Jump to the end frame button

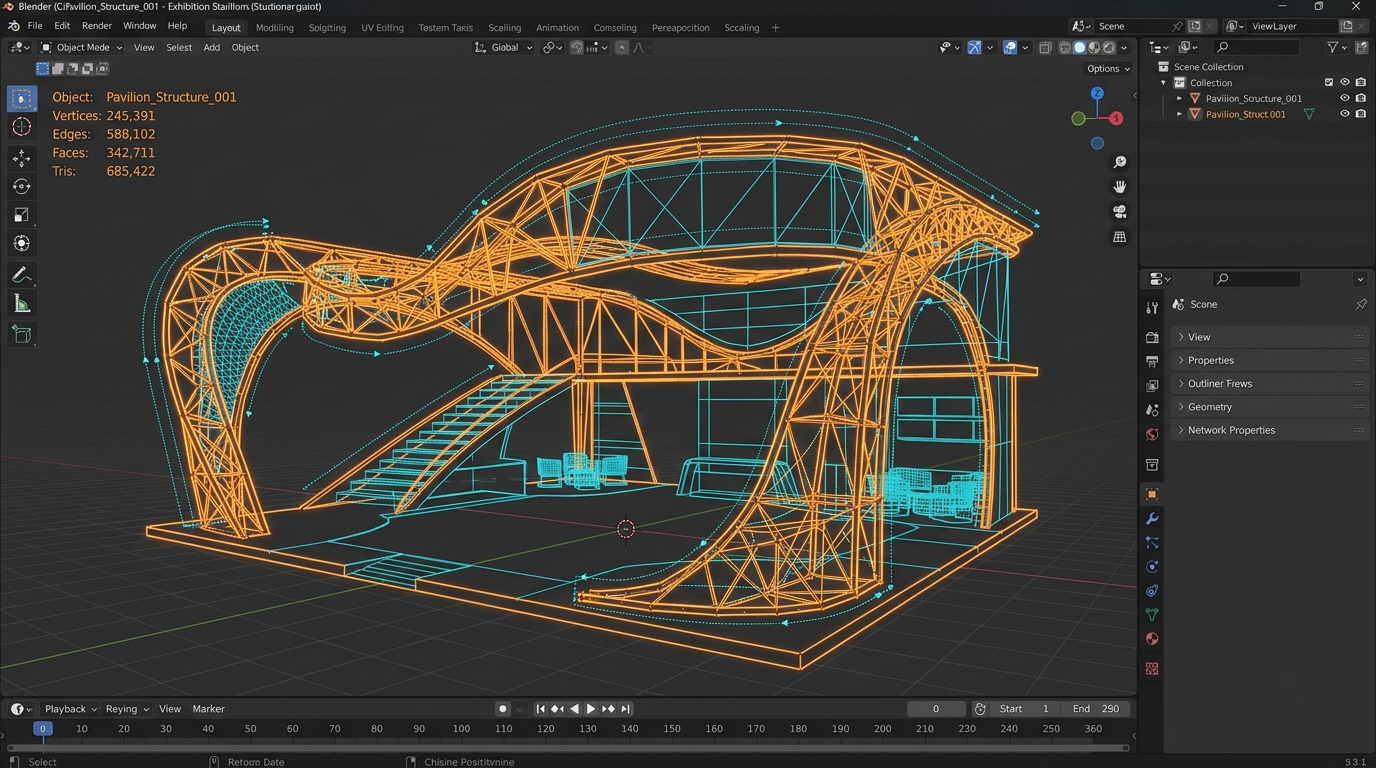tap(626, 709)
